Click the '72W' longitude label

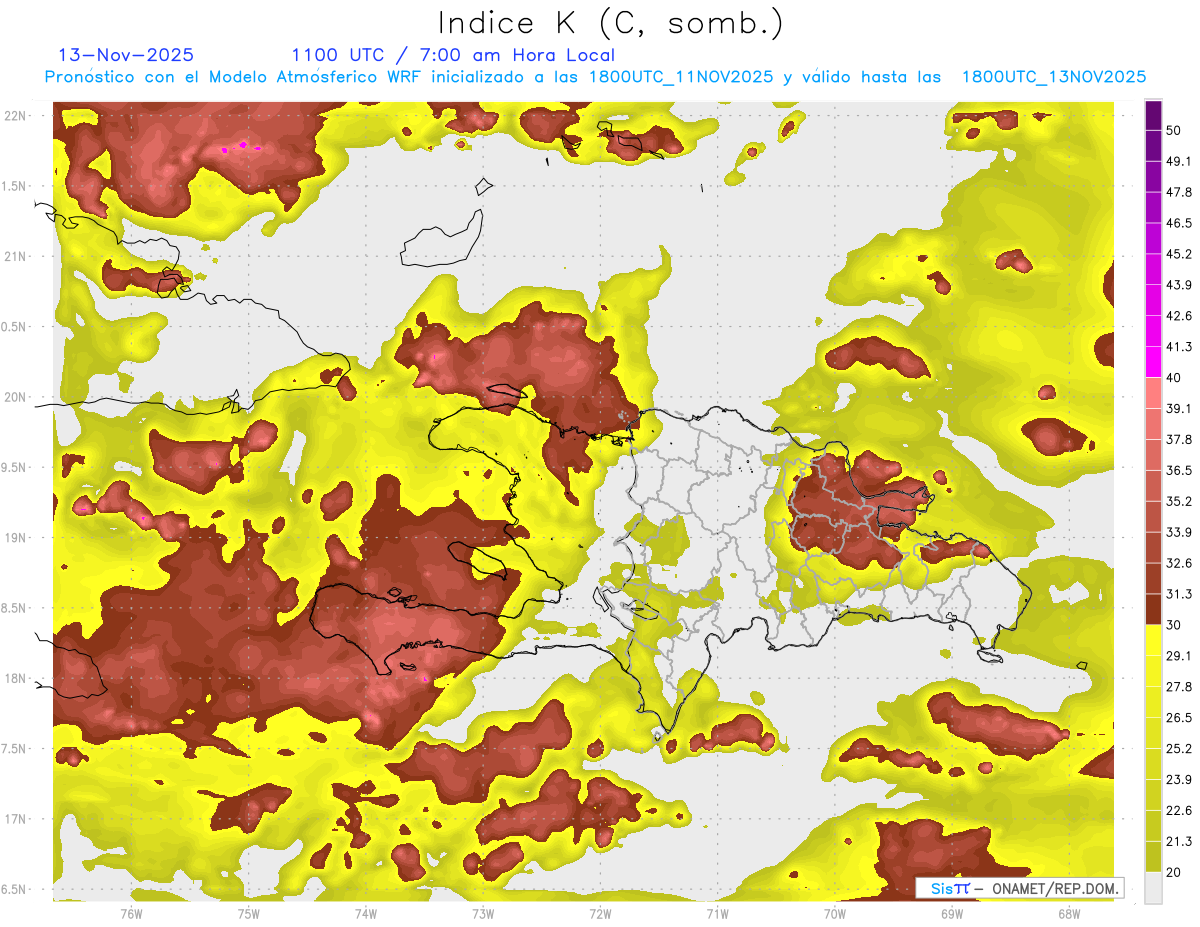click(x=600, y=913)
